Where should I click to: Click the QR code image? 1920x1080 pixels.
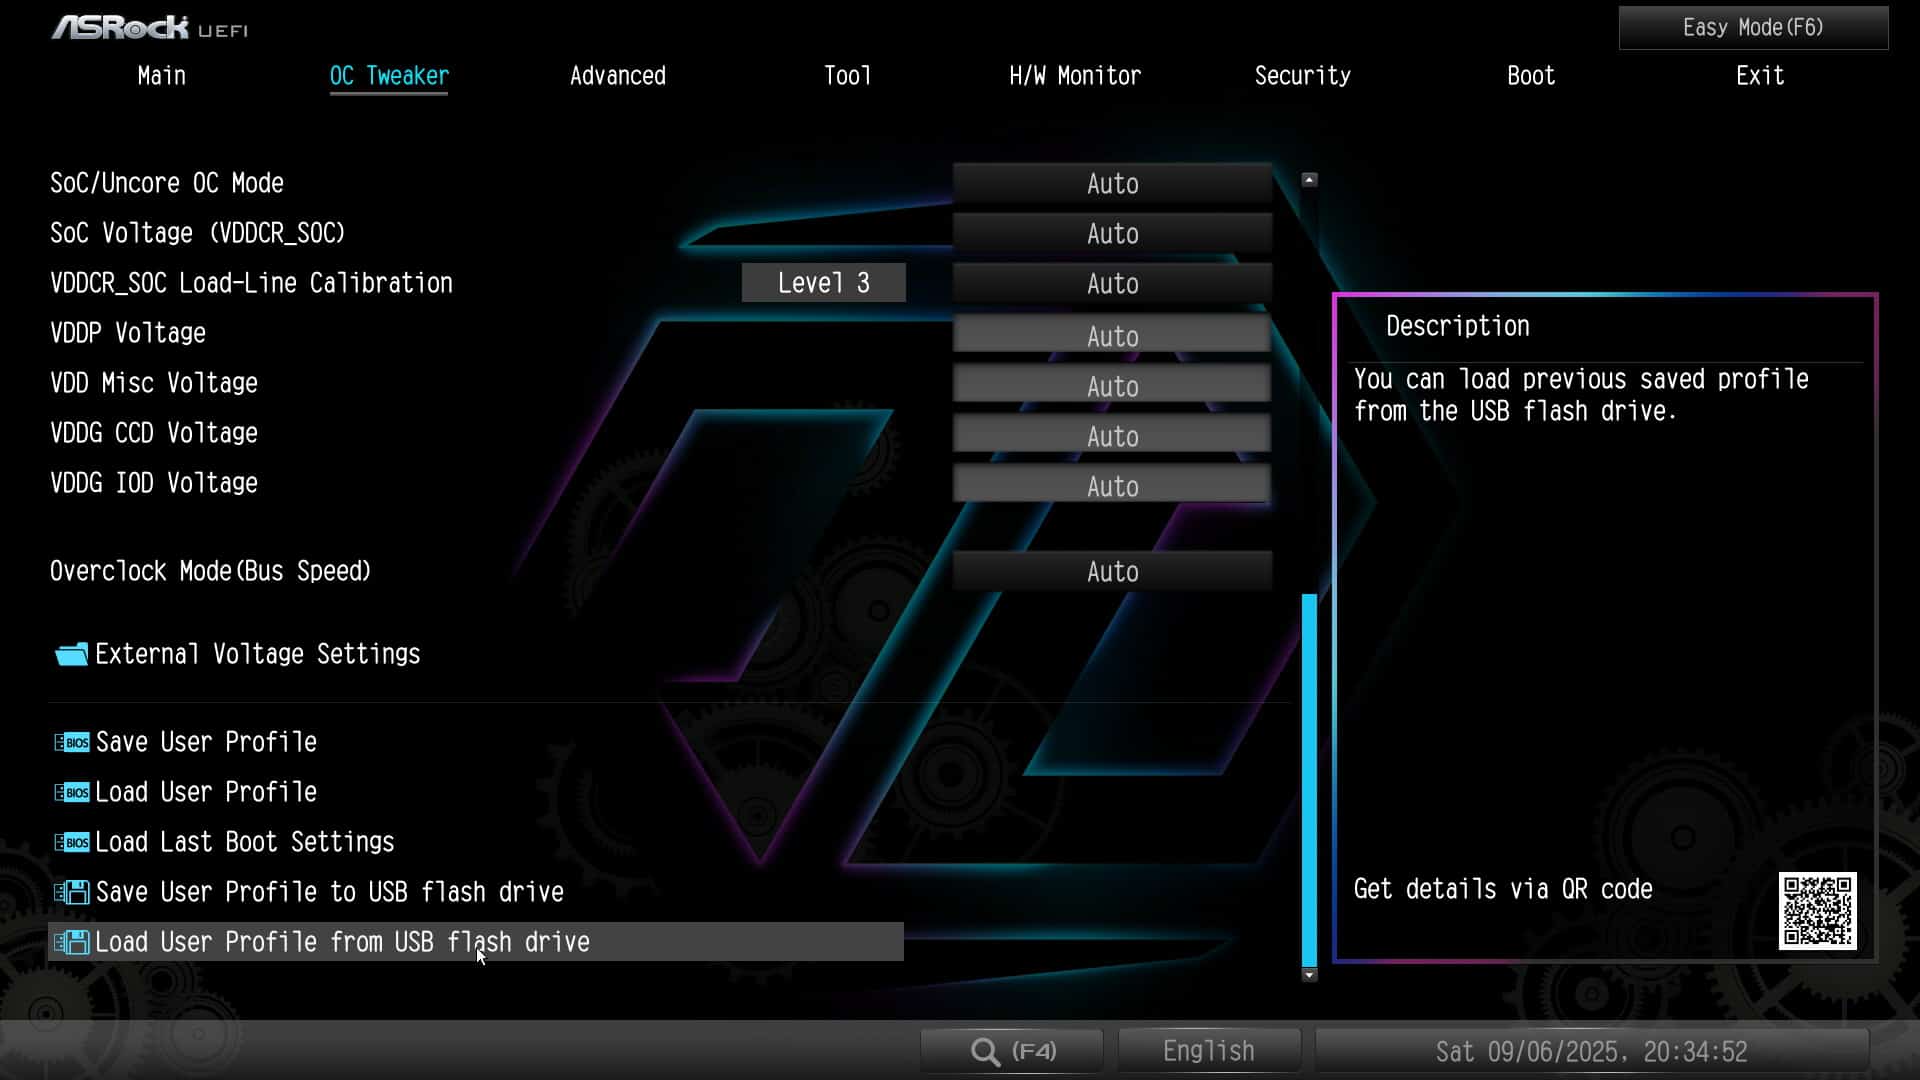click(1817, 910)
